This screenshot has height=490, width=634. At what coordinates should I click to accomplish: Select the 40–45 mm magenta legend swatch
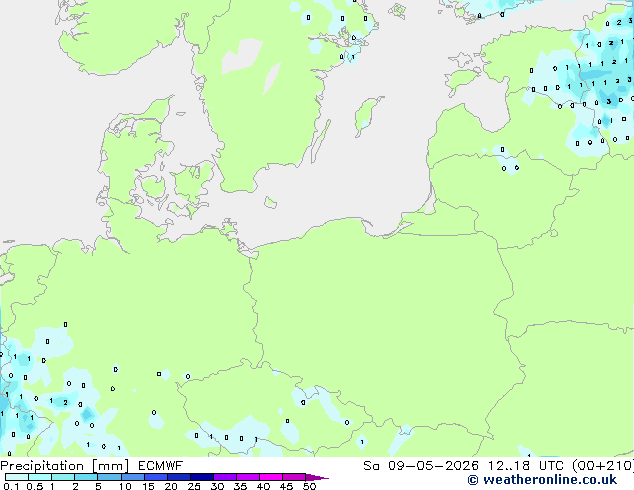(x=271, y=477)
